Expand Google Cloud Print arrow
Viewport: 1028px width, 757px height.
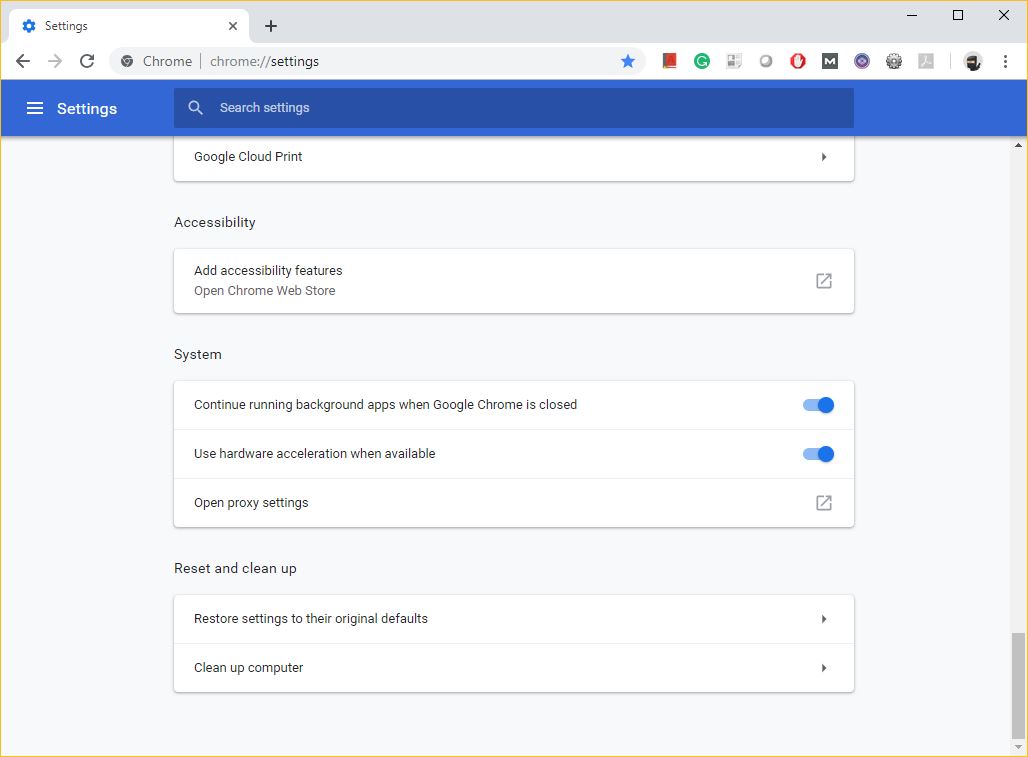click(x=823, y=157)
